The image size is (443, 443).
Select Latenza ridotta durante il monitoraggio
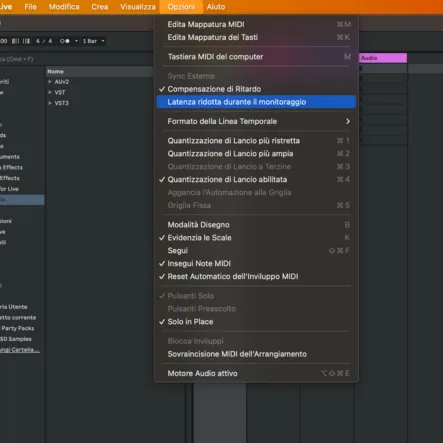click(x=256, y=102)
